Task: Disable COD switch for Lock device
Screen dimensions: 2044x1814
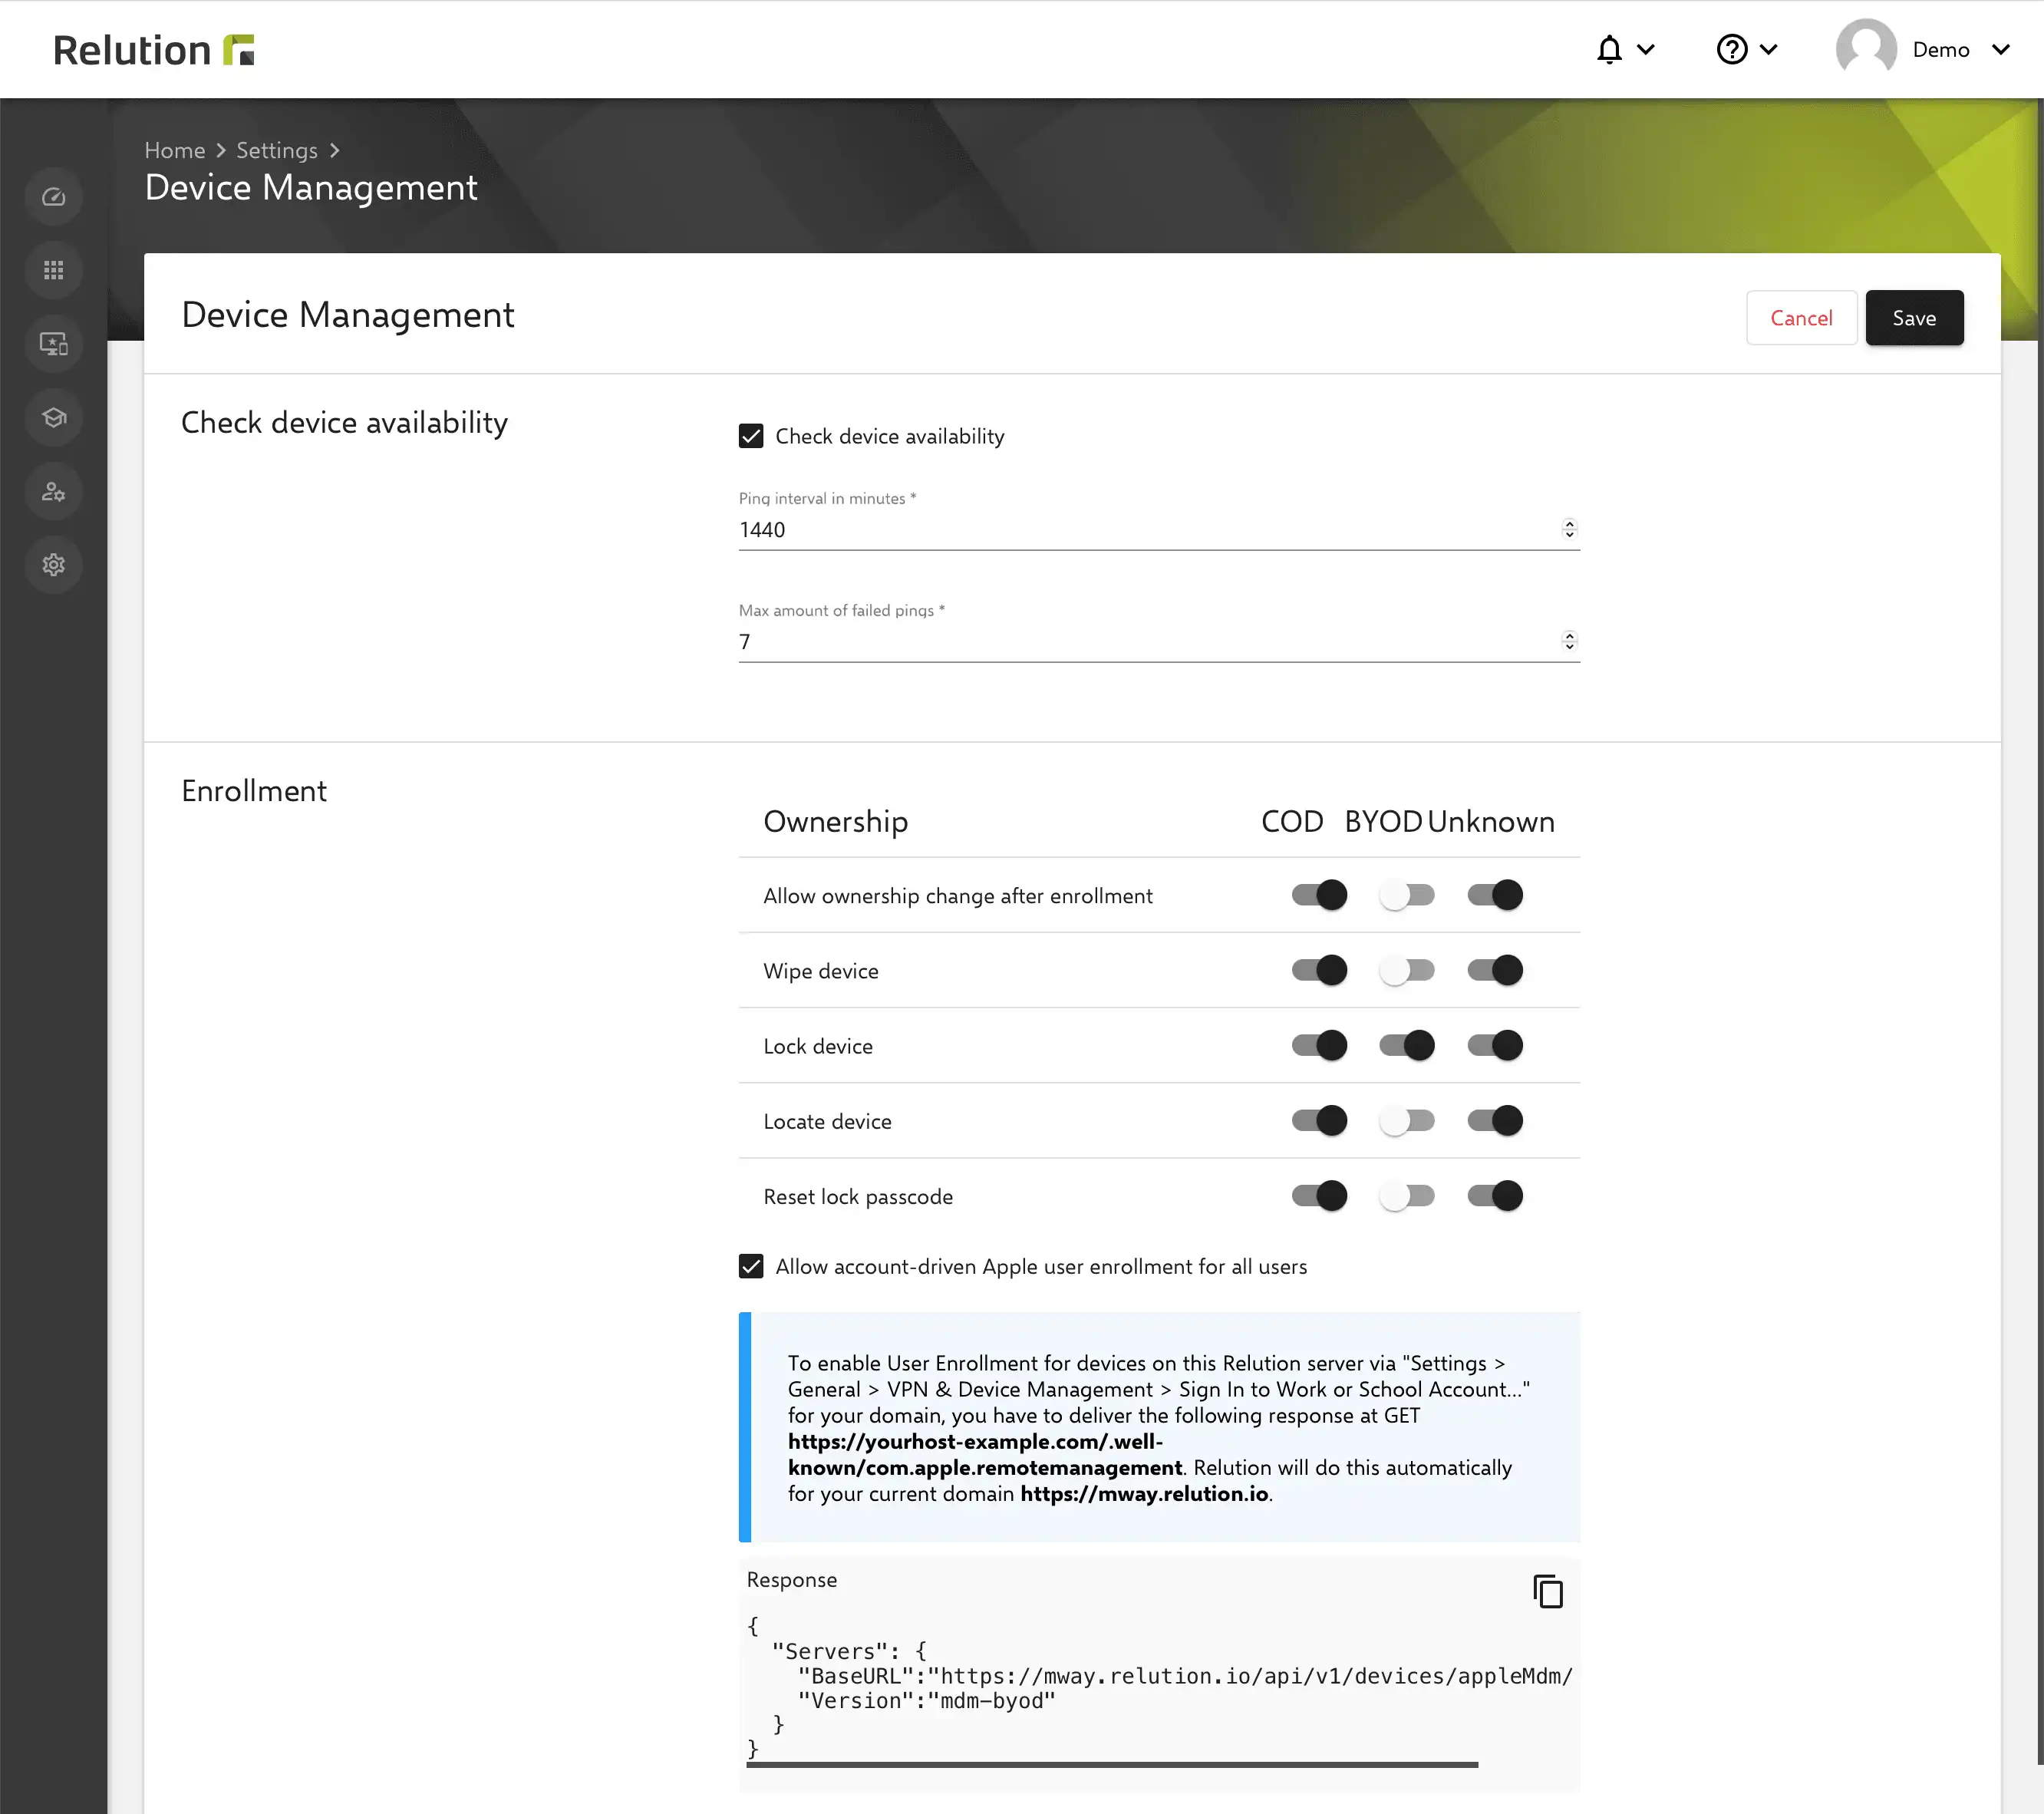Action: (x=1319, y=1045)
